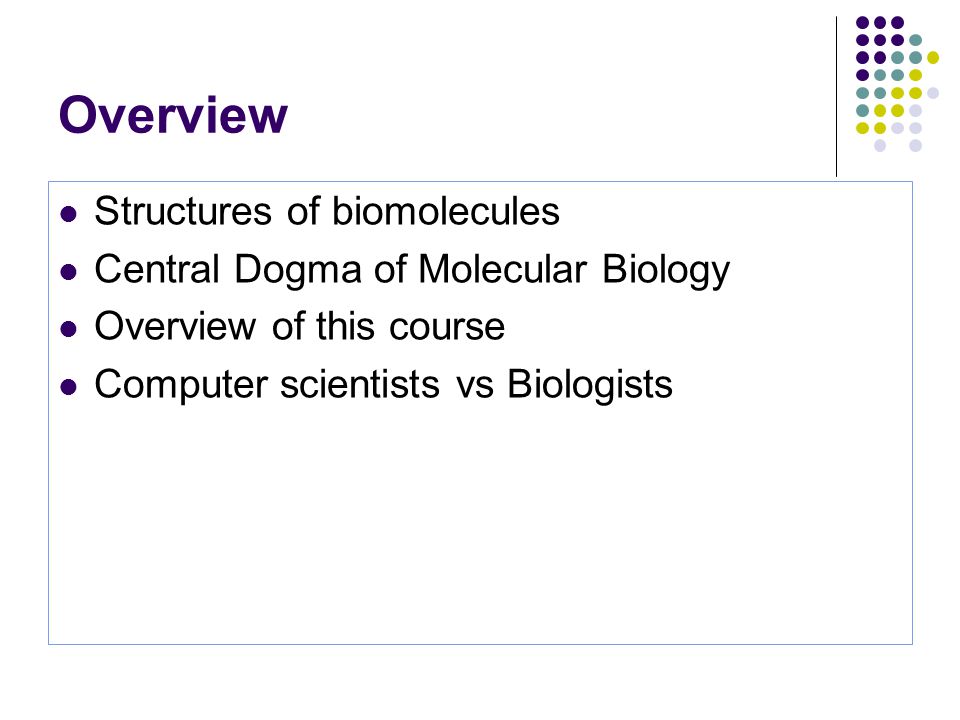Click the word "Biologists" in last bullet
The height and width of the screenshot is (720, 960).
(x=590, y=384)
